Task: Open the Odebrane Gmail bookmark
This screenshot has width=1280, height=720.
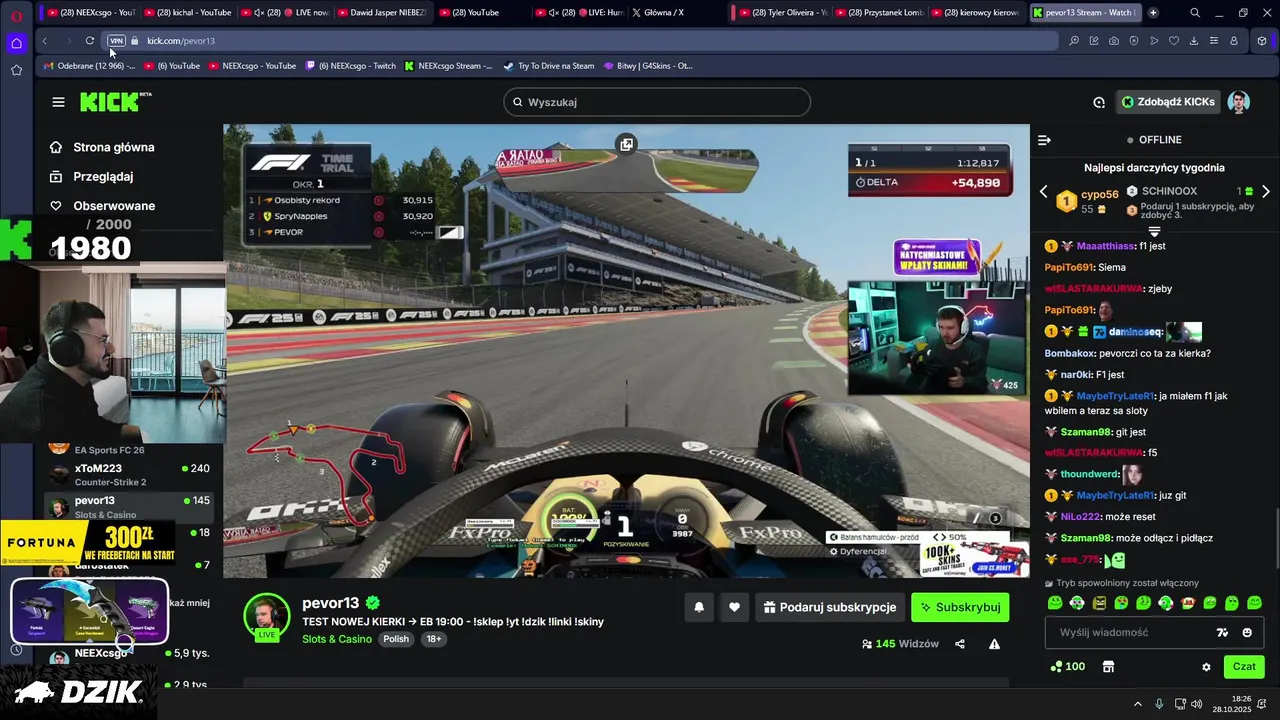Action: point(90,66)
